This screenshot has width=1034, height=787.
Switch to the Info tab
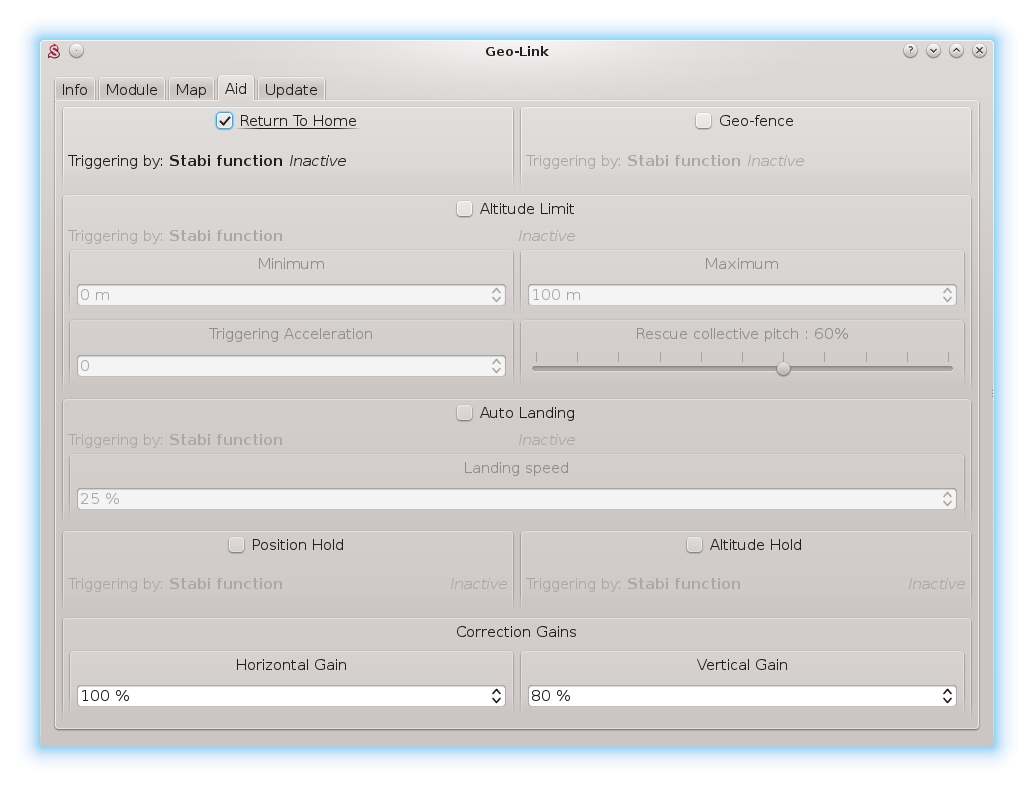click(75, 90)
